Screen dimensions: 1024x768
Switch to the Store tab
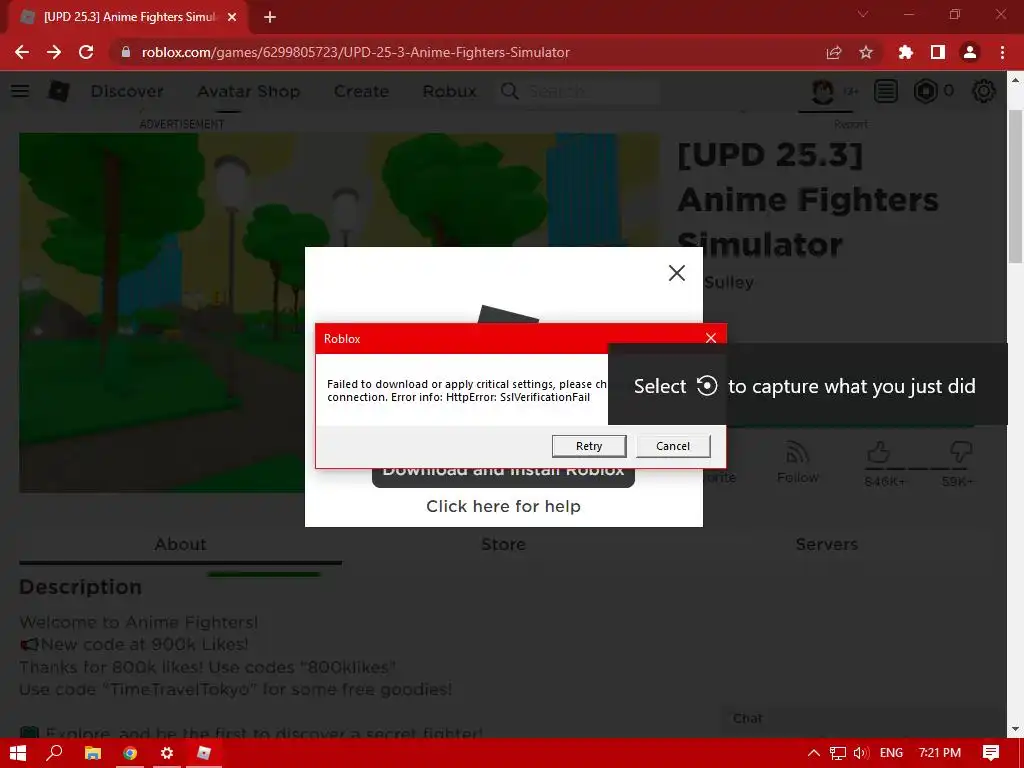click(x=503, y=544)
